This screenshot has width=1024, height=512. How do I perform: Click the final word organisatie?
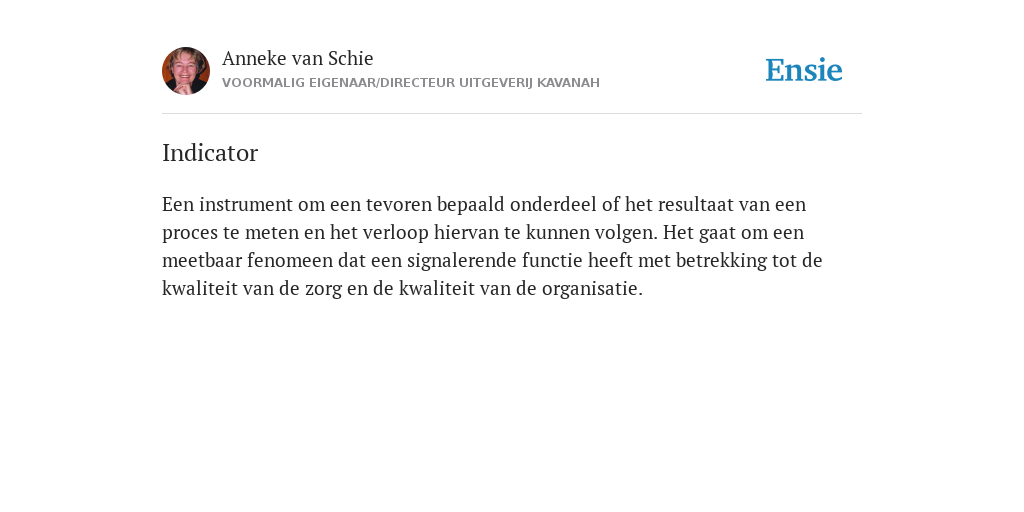(592, 289)
